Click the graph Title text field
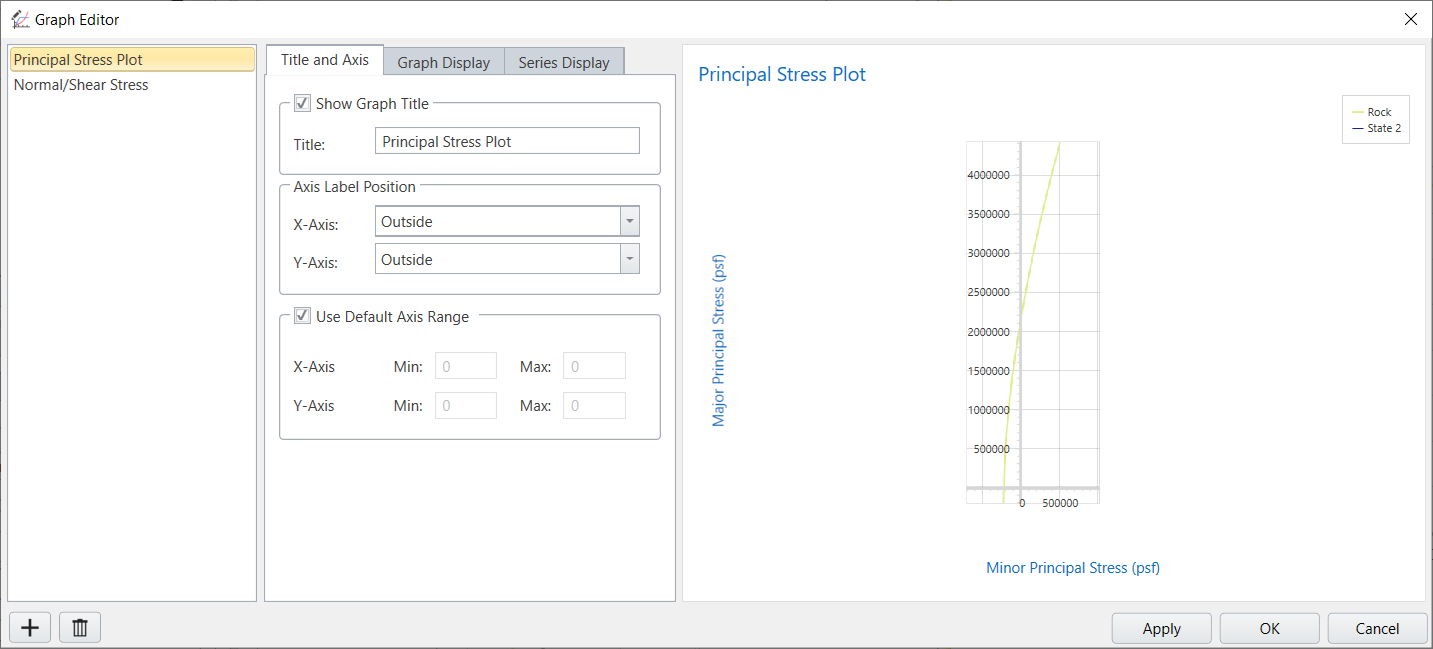Viewport: 1433px width, 649px height. pos(507,140)
